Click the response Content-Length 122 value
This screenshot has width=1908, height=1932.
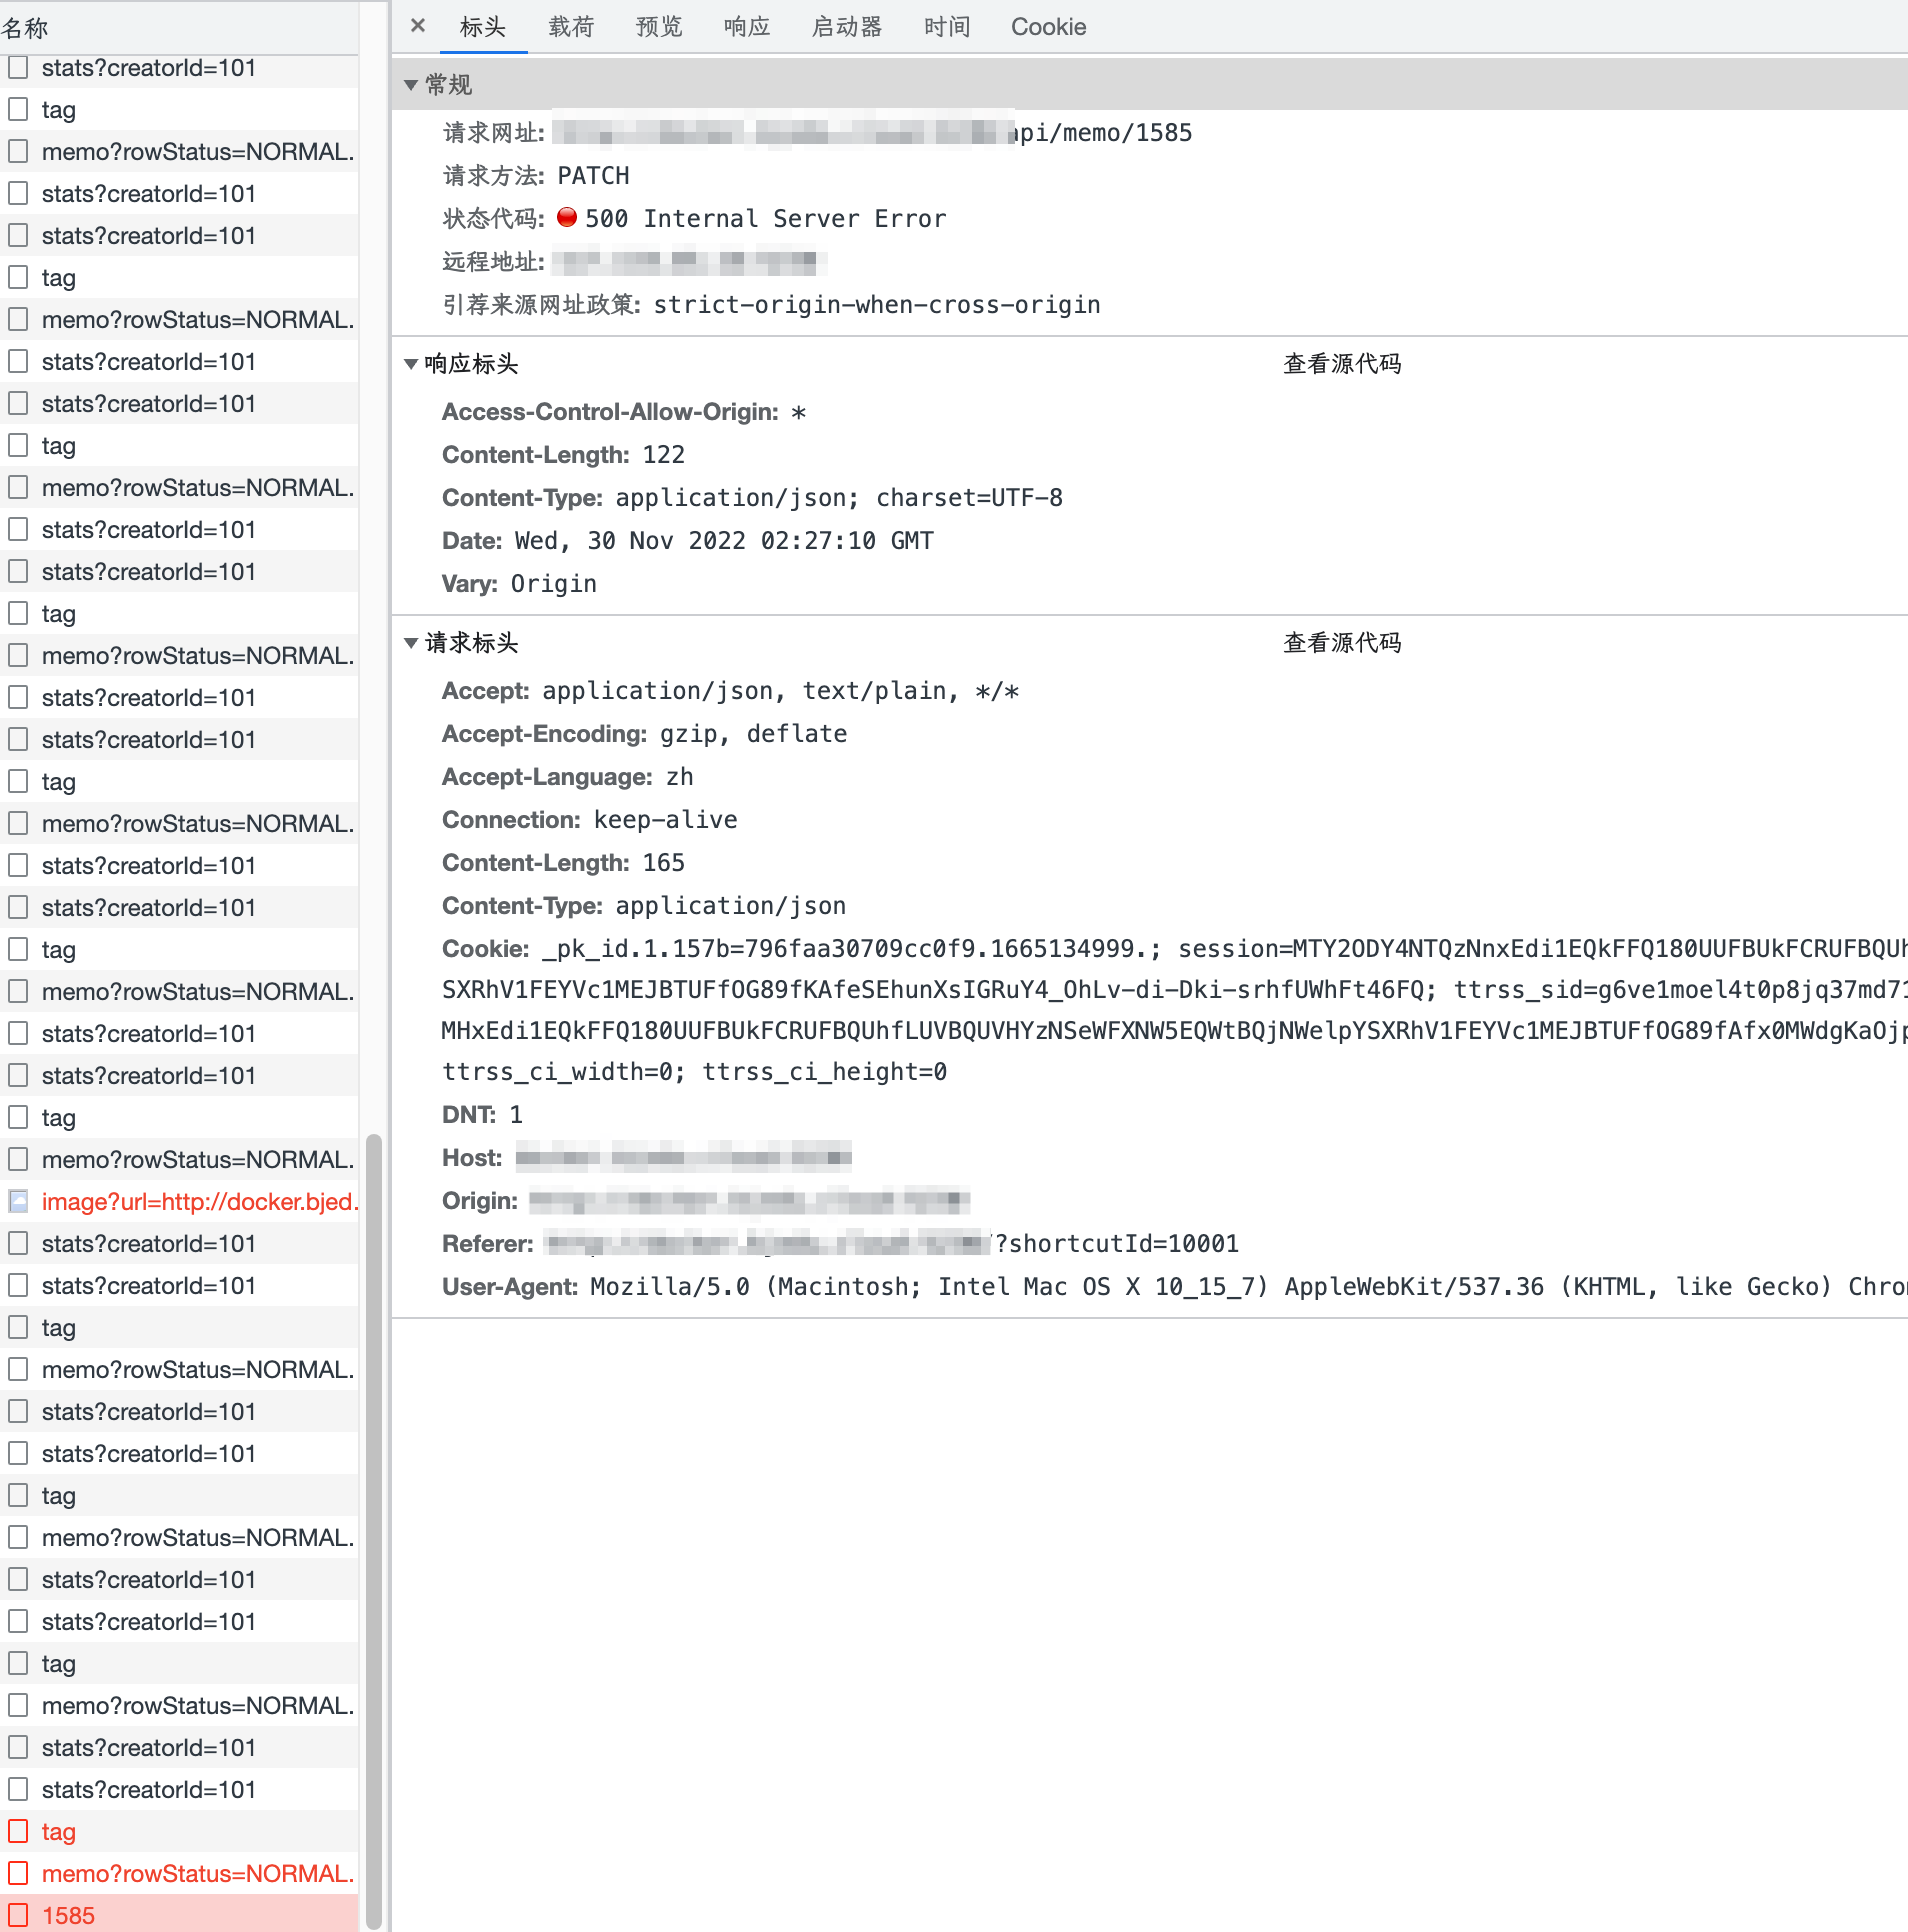664,455
